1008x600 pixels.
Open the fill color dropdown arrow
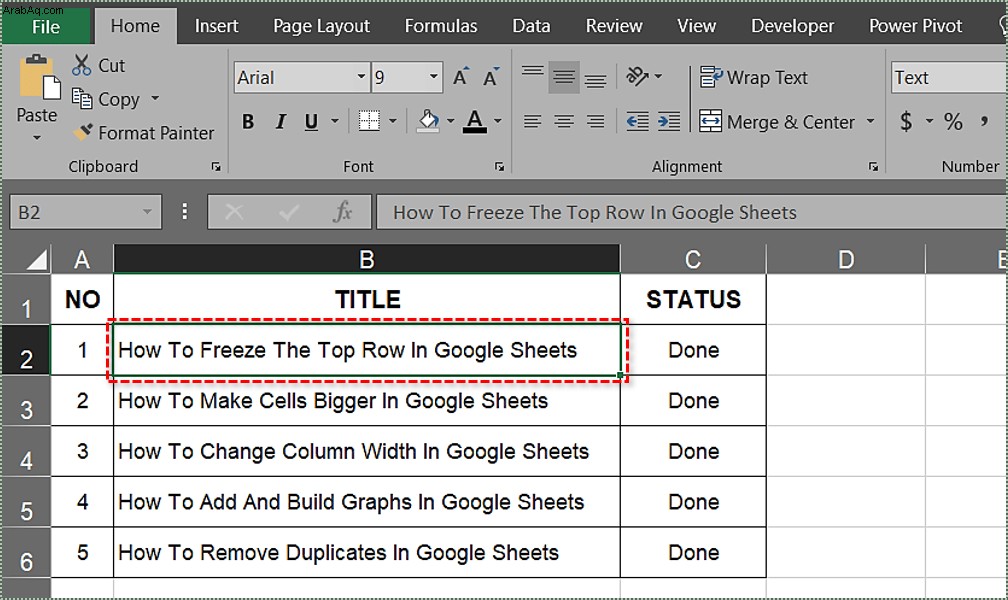[x=450, y=121]
